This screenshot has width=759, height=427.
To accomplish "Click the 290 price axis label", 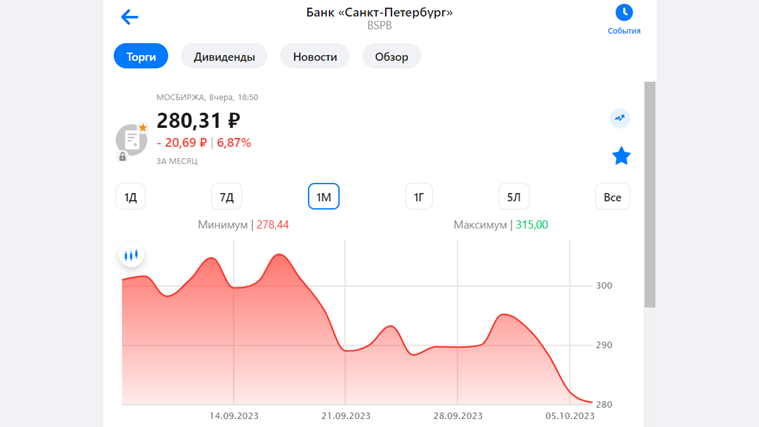I will (604, 345).
